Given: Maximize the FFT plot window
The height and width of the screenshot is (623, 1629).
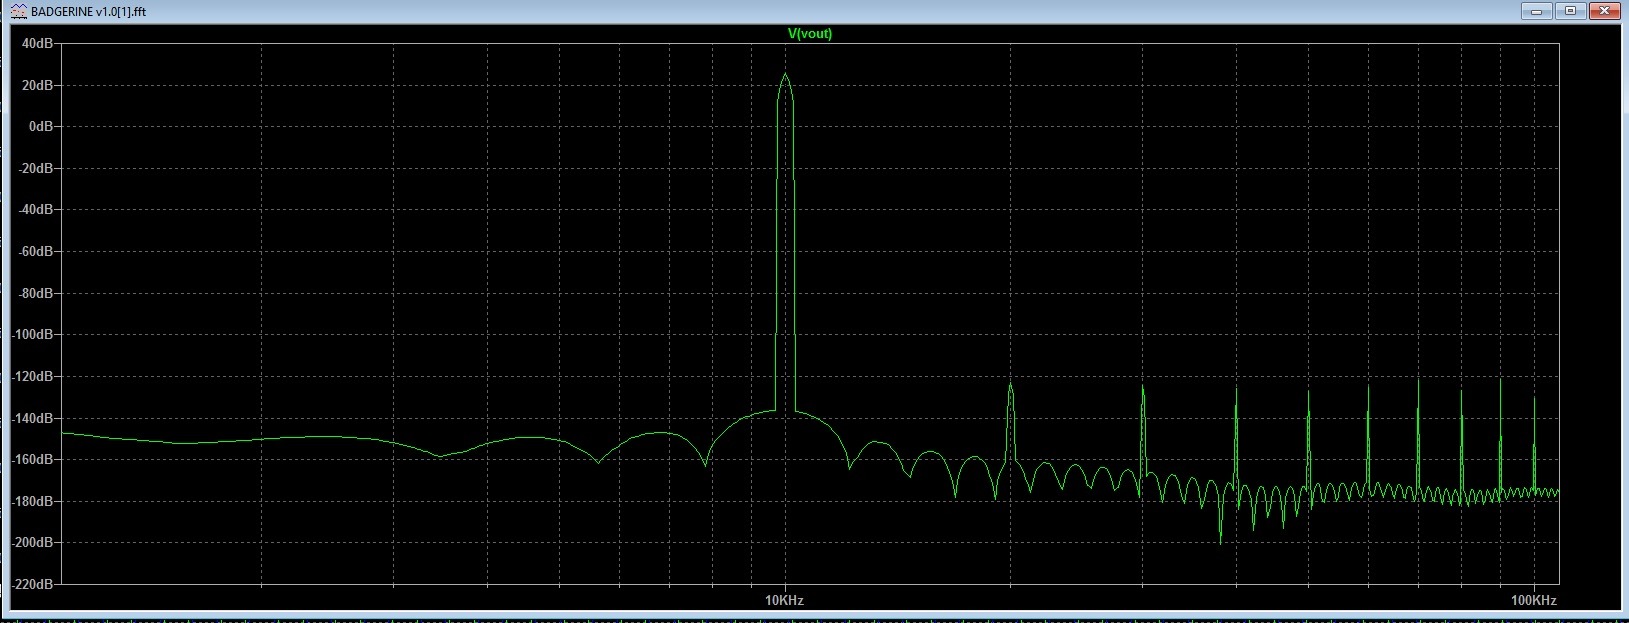Looking at the screenshot, I should tap(1569, 11).
